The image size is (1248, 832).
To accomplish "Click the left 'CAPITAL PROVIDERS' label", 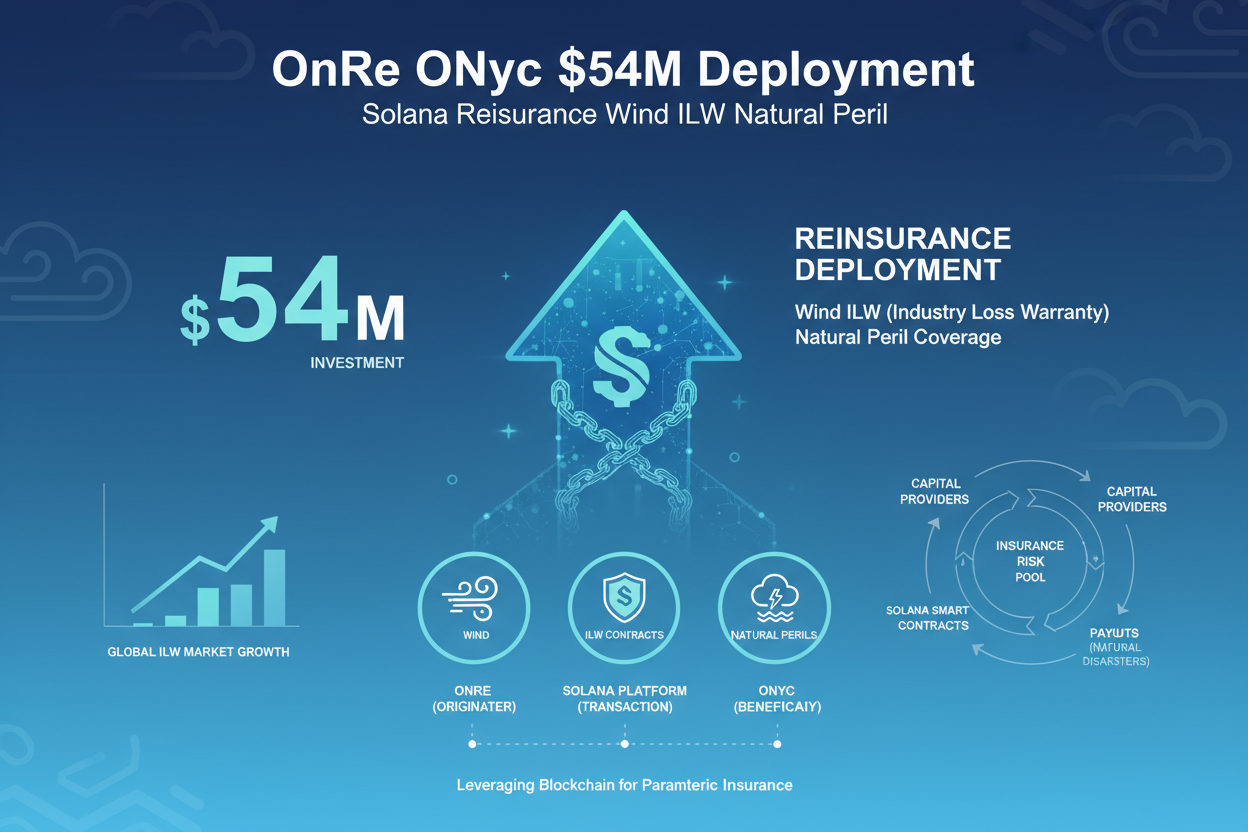I will [934, 491].
